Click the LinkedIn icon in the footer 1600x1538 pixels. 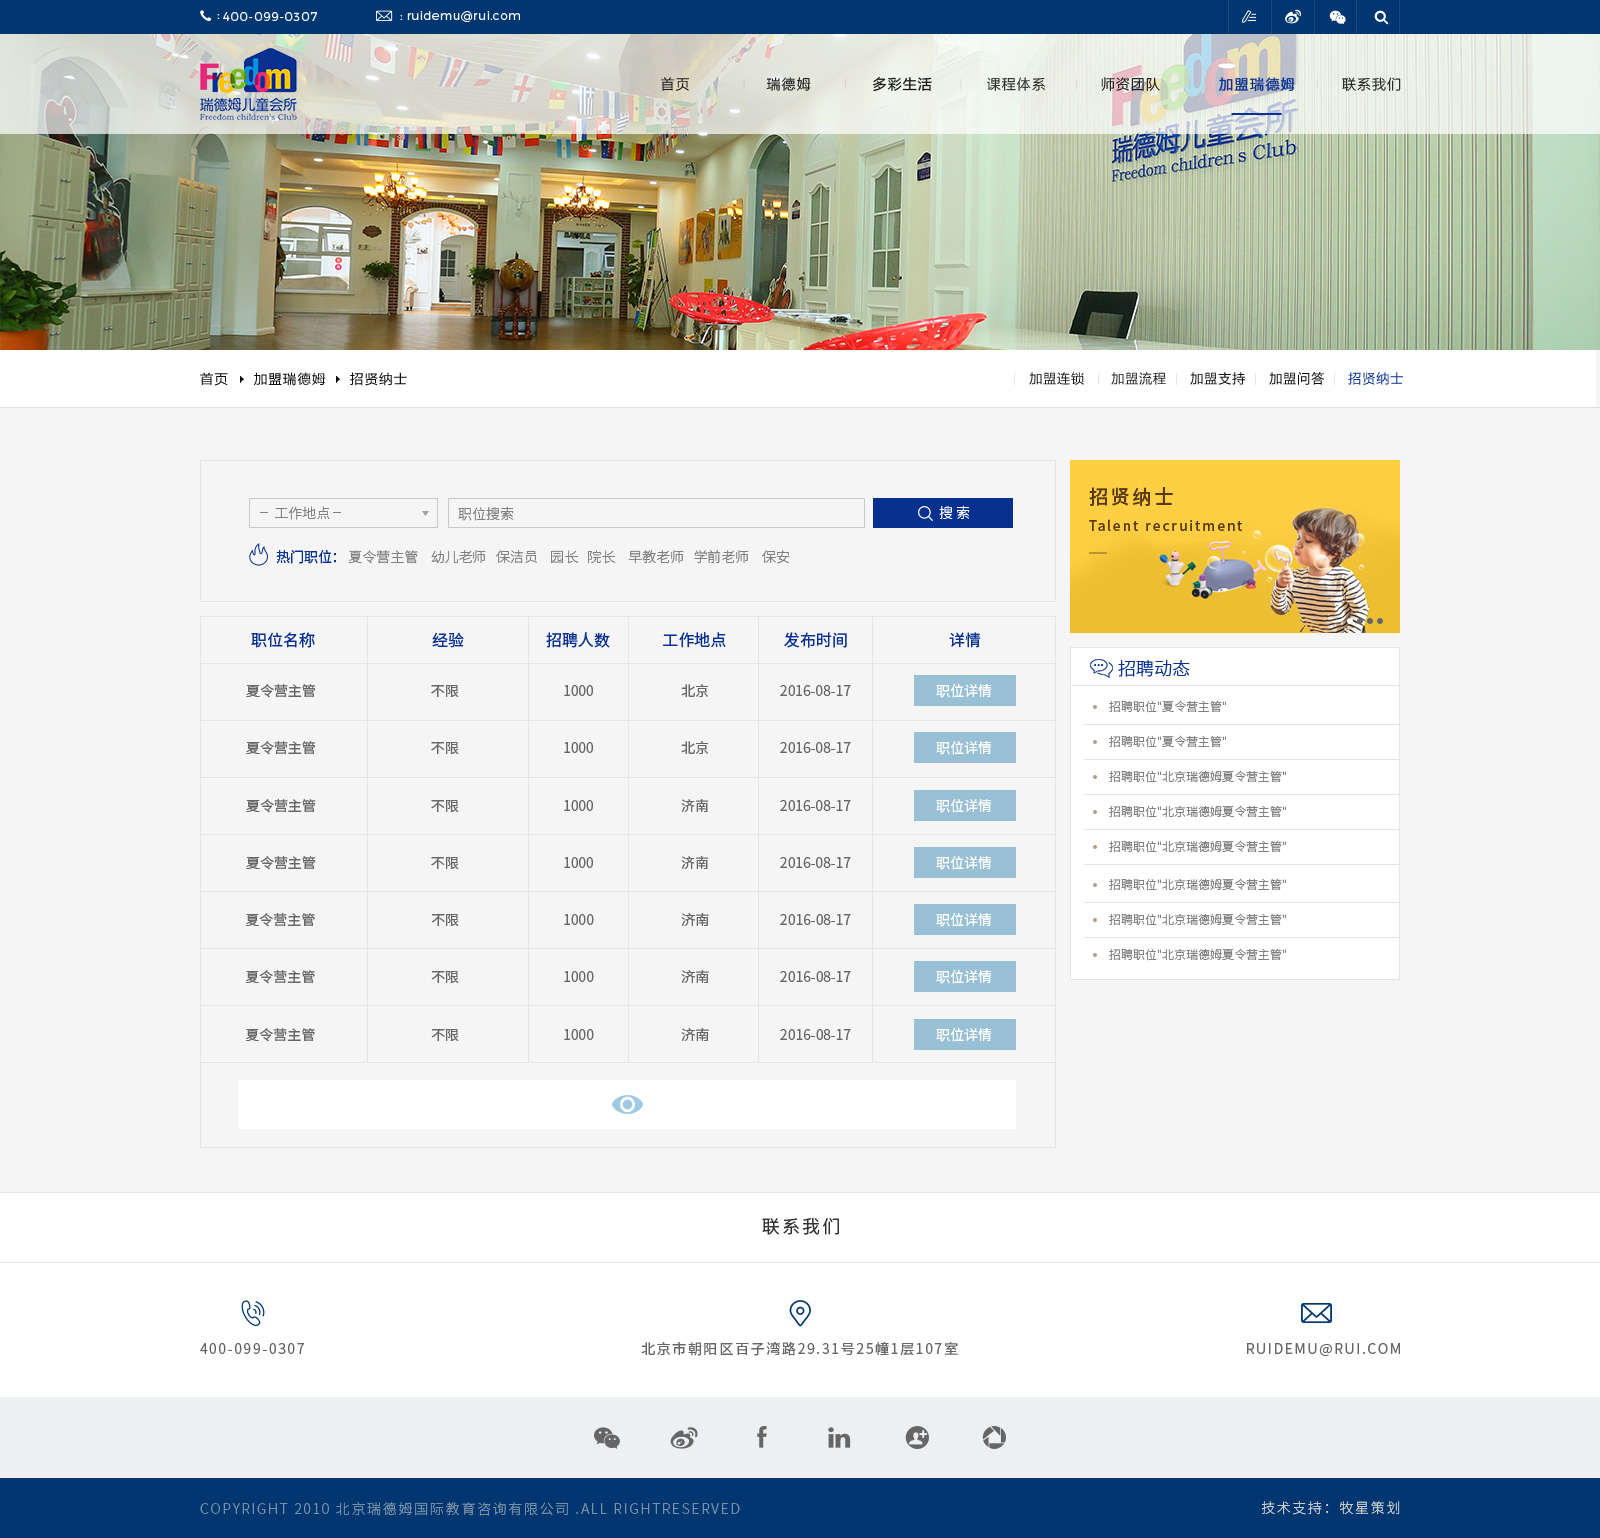pos(839,1437)
